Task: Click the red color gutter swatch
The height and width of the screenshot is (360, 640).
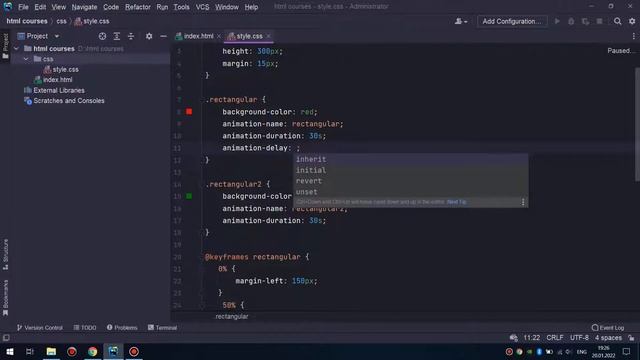Action: 189,111
